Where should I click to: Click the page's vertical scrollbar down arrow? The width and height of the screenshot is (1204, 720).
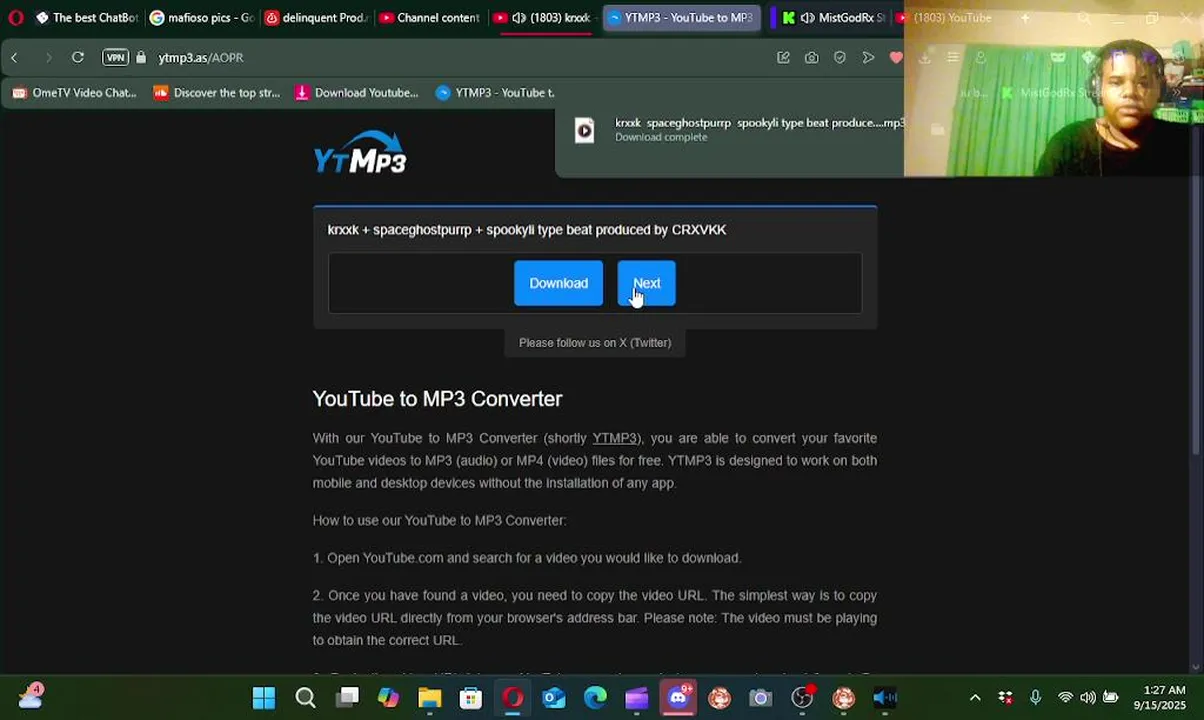coord(1197,667)
